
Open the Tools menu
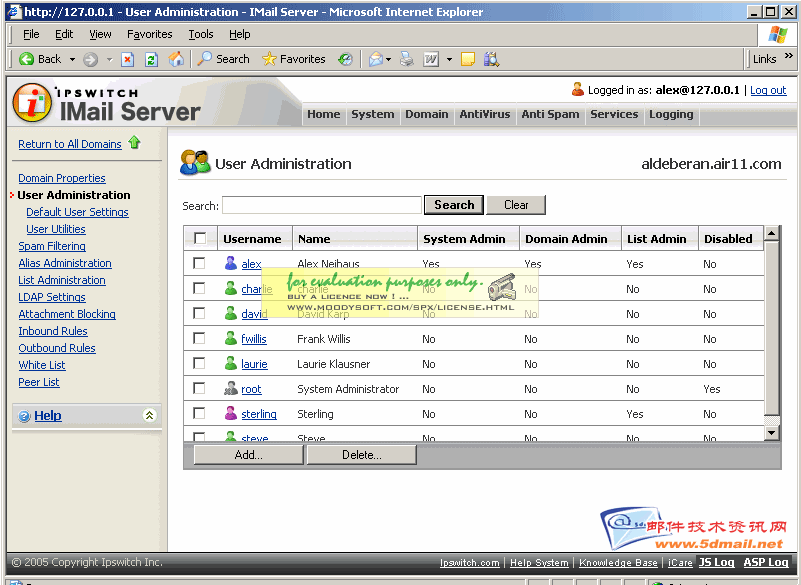(x=200, y=34)
